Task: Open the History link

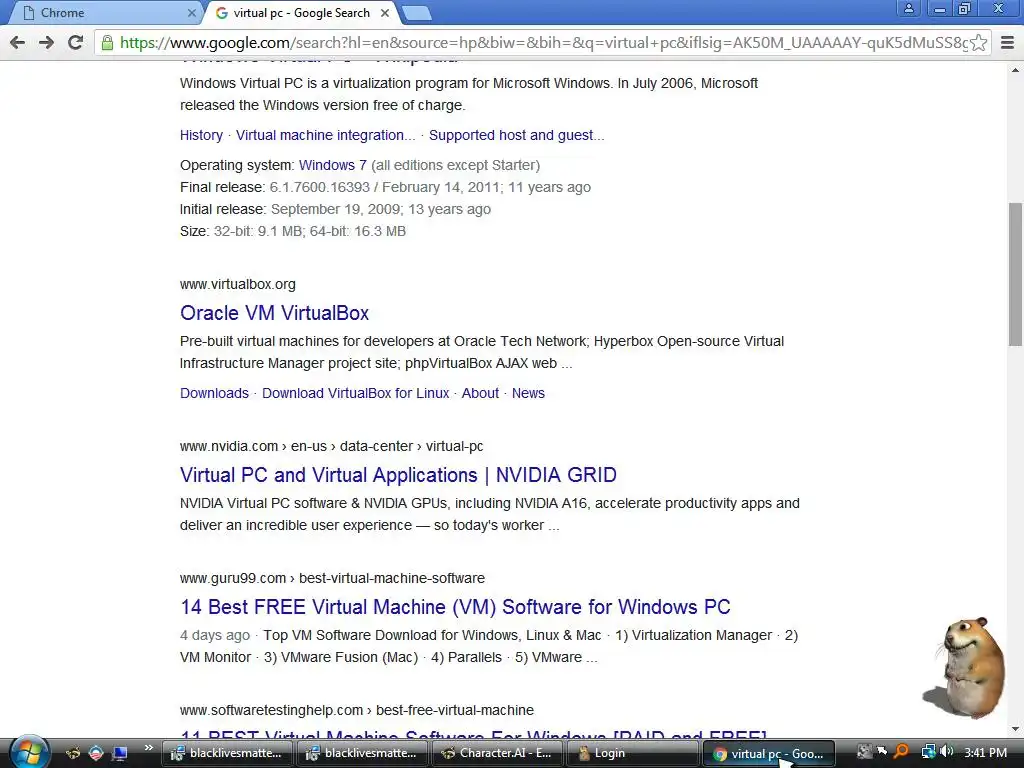Action: [x=201, y=135]
